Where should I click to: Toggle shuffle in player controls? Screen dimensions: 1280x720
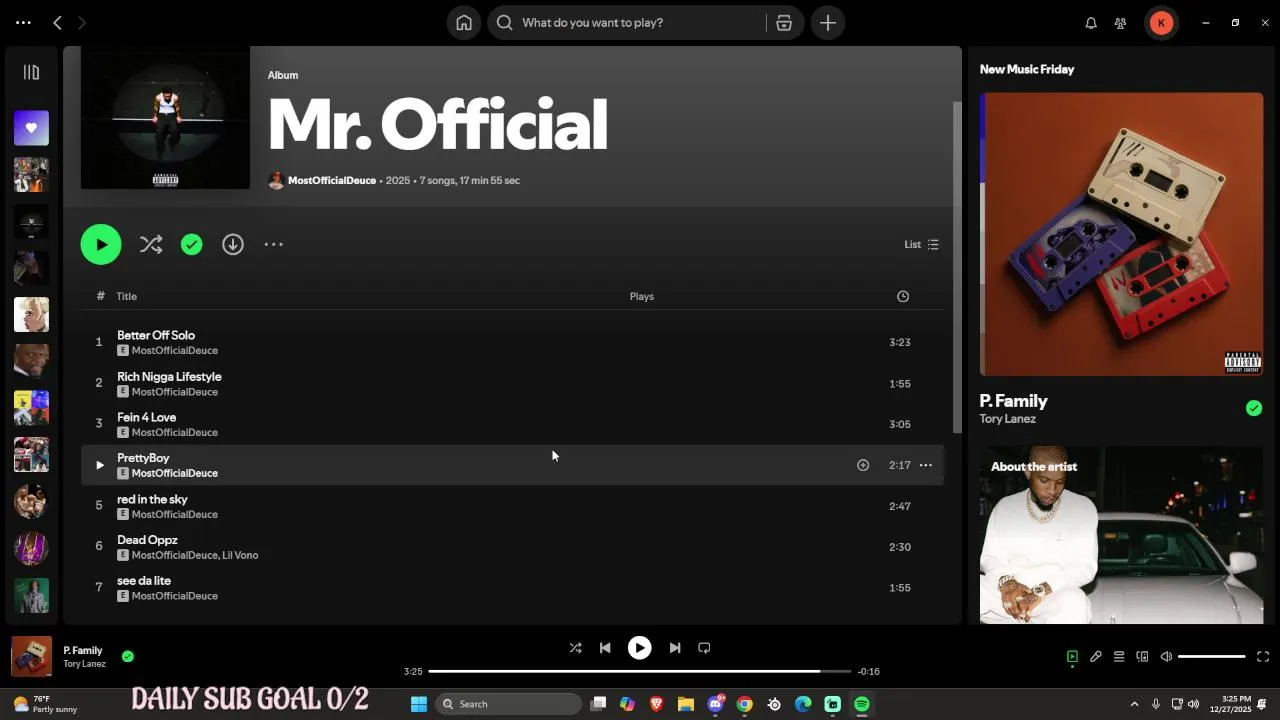pyautogui.click(x=575, y=648)
